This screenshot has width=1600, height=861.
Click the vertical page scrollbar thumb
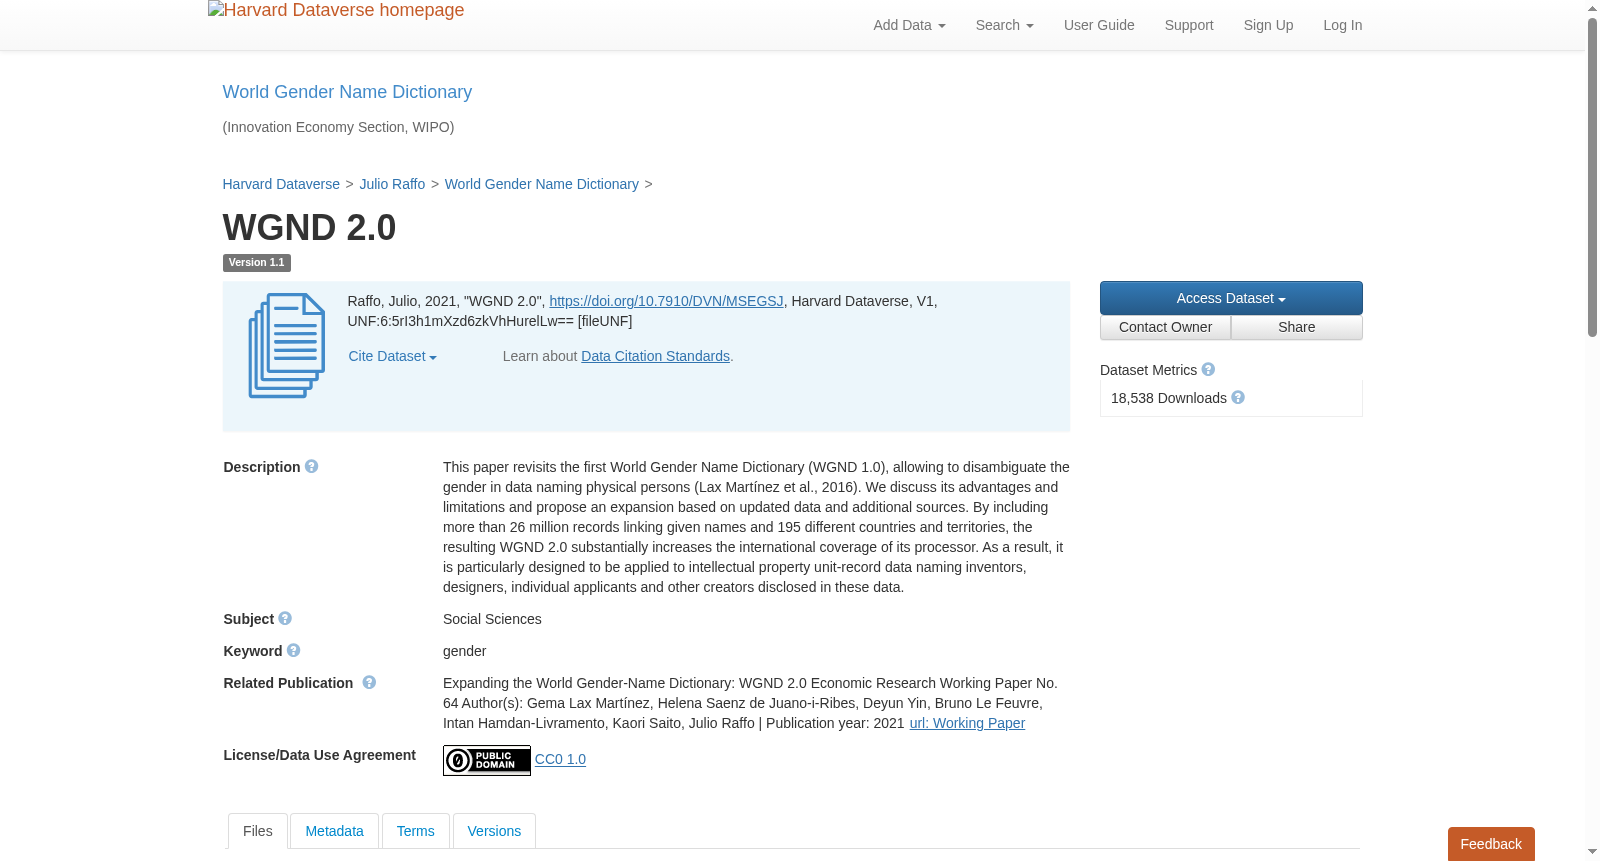tap(1592, 177)
